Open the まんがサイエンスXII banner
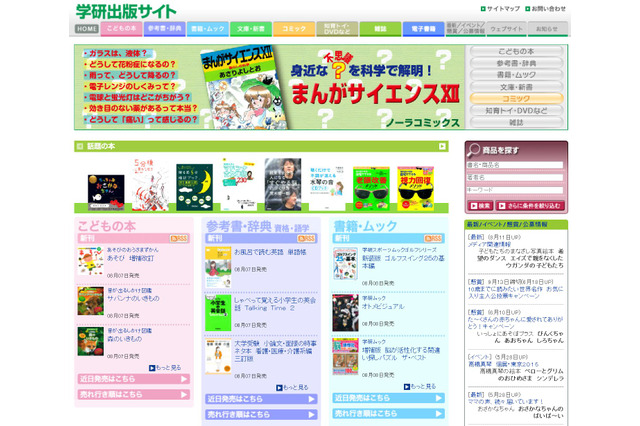Screen dimensions: 640x426 click(269, 87)
